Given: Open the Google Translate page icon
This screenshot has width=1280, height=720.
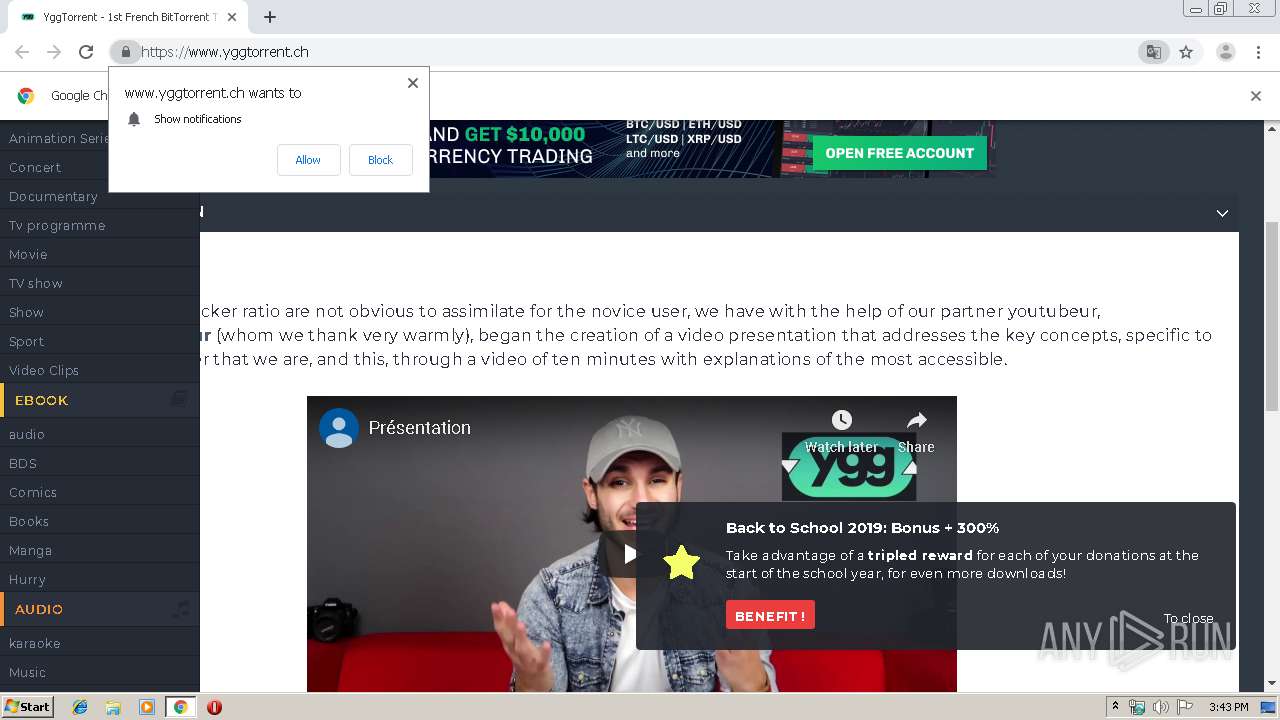Looking at the screenshot, I should 1154,52.
